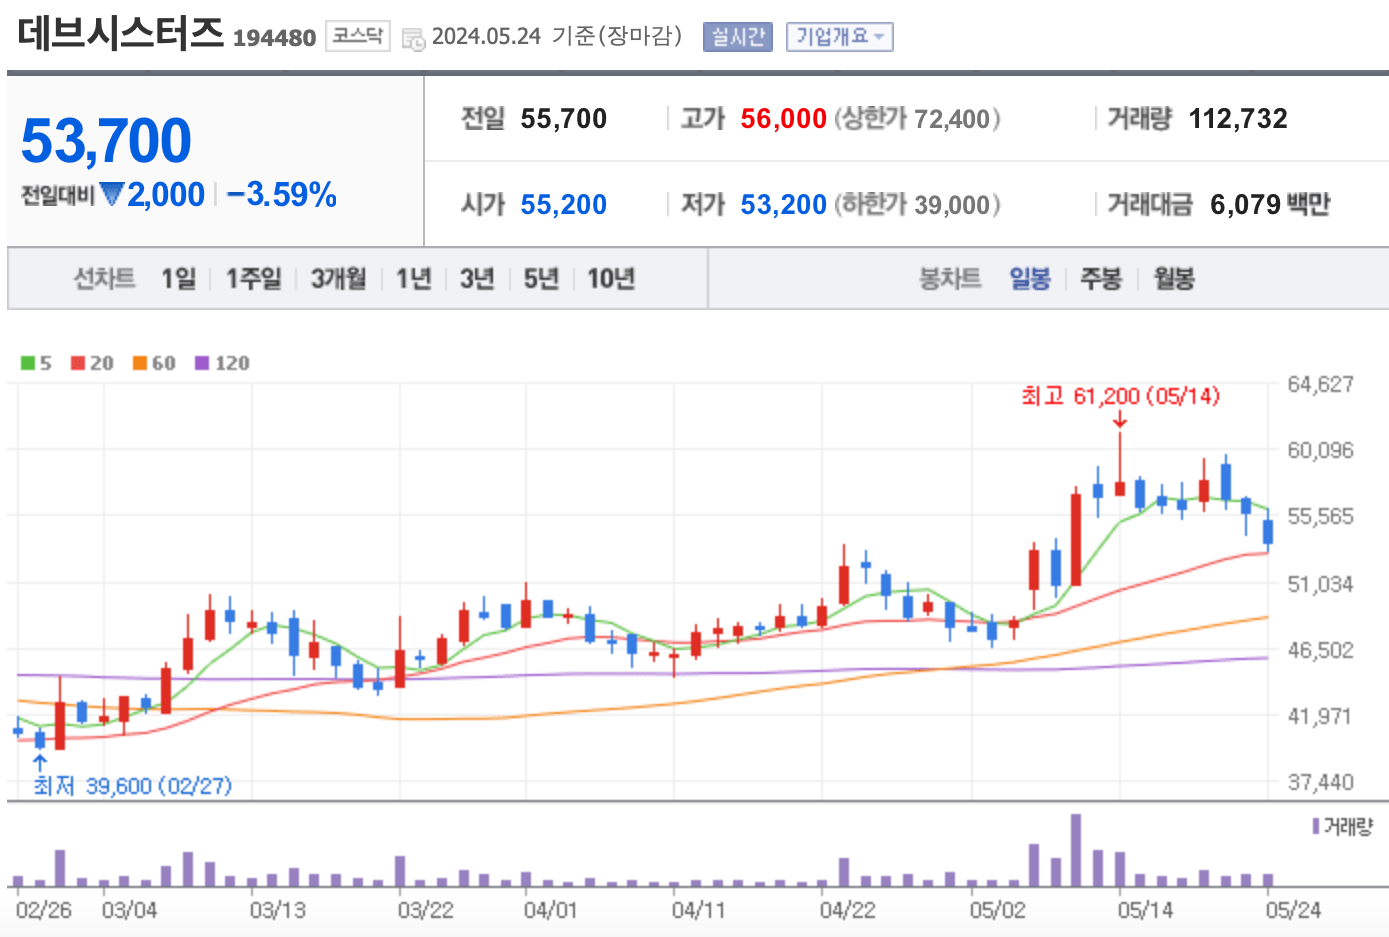Switch to the 주봉 weekly candle chart
This screenshot has height=937, width=1389.
(x=1100, y=278)
